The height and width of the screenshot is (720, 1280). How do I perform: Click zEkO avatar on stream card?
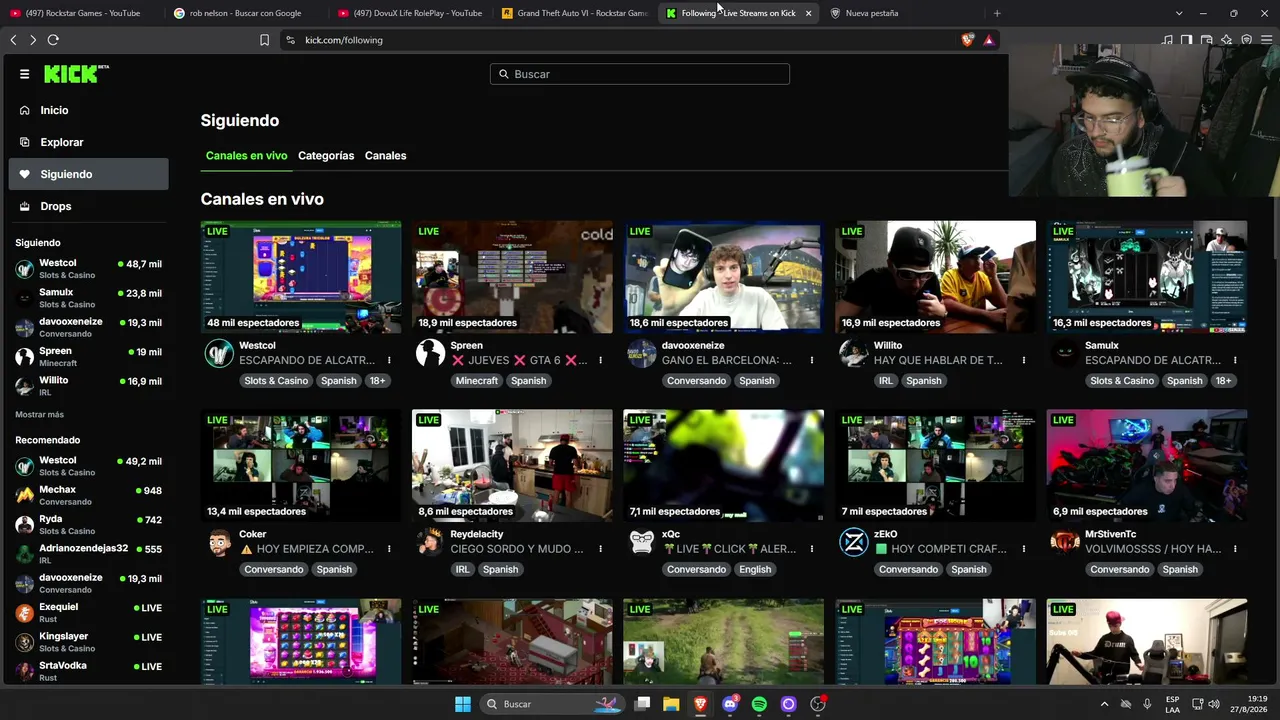click(x=853, y=542)
